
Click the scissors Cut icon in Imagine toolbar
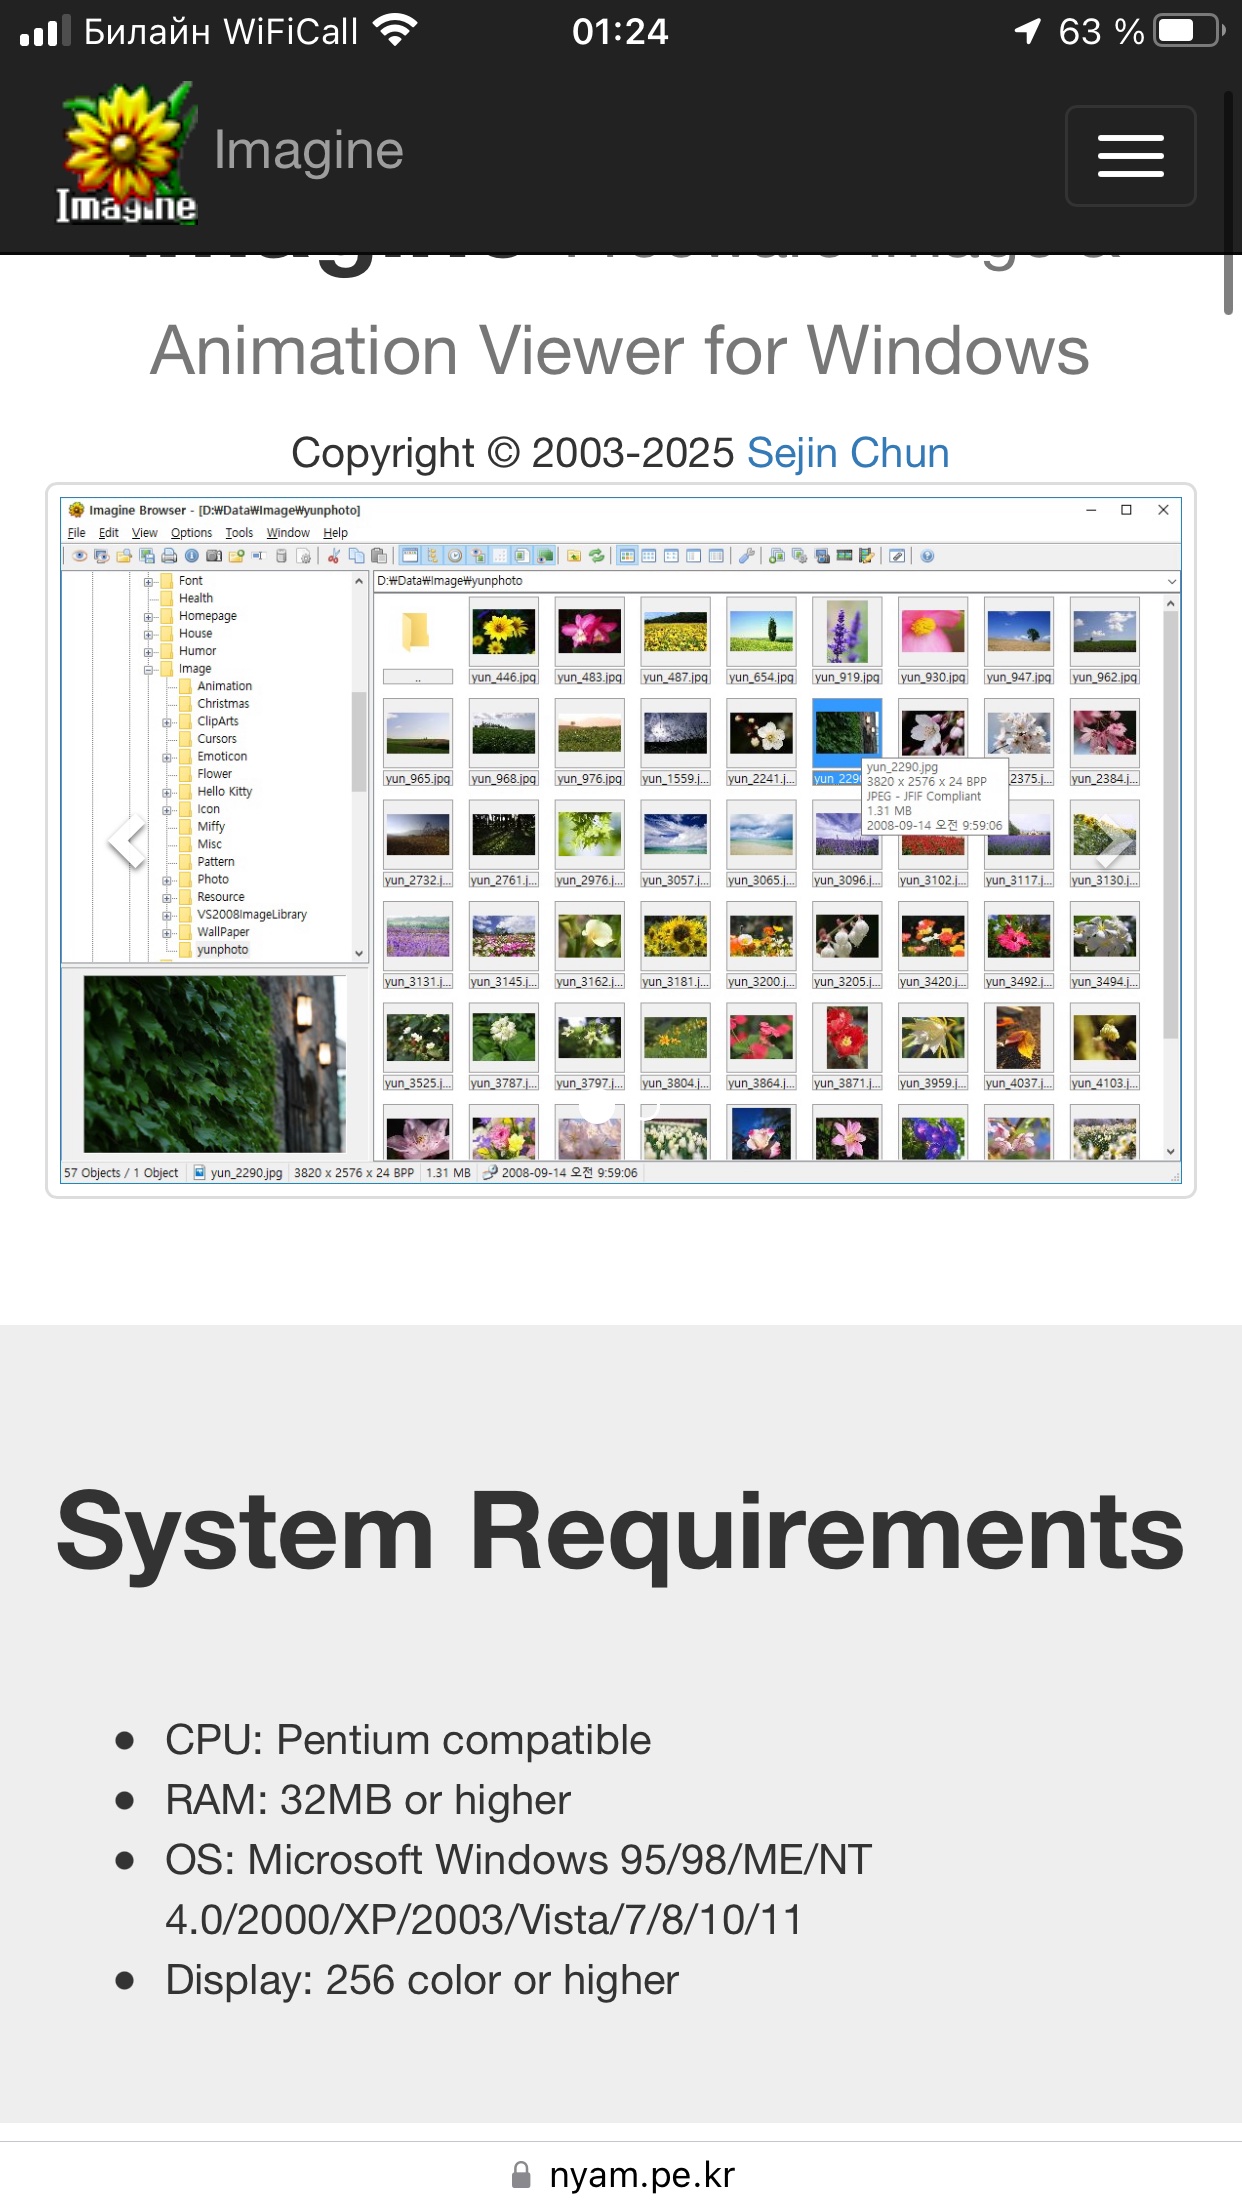334,556
